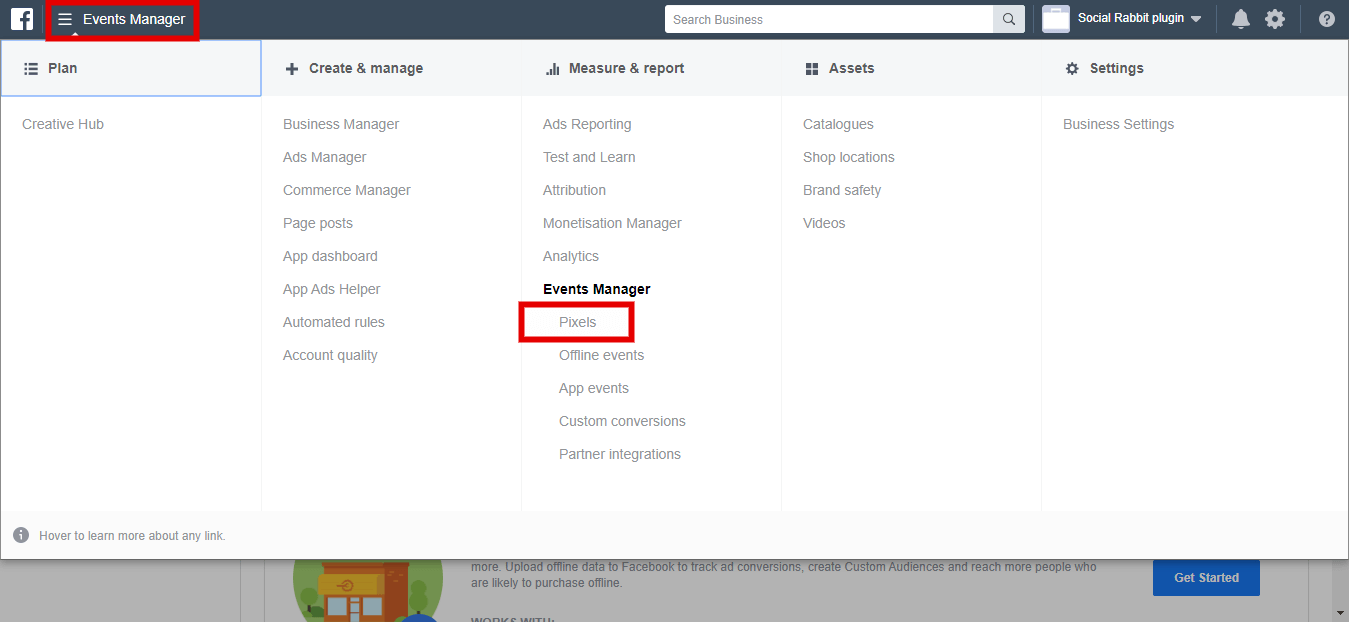Open Shop locations
This screenshot has width=1349, height=622.
(x=849, y=157)
